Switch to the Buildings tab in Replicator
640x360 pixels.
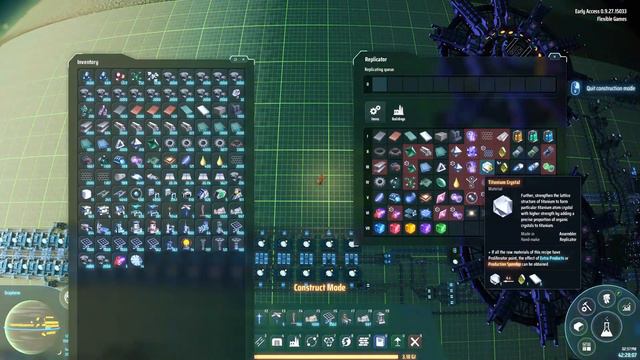coord(398,112)
